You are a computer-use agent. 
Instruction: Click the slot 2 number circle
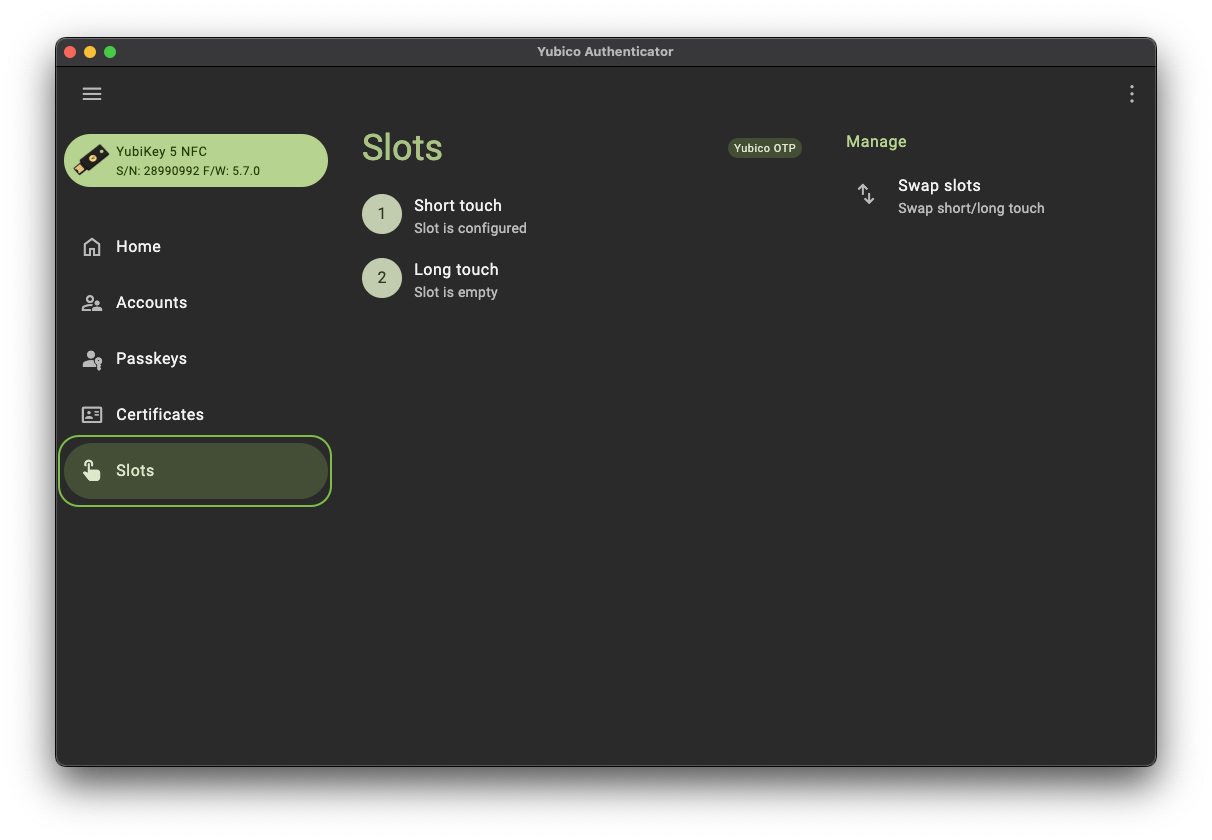point(382,278)
